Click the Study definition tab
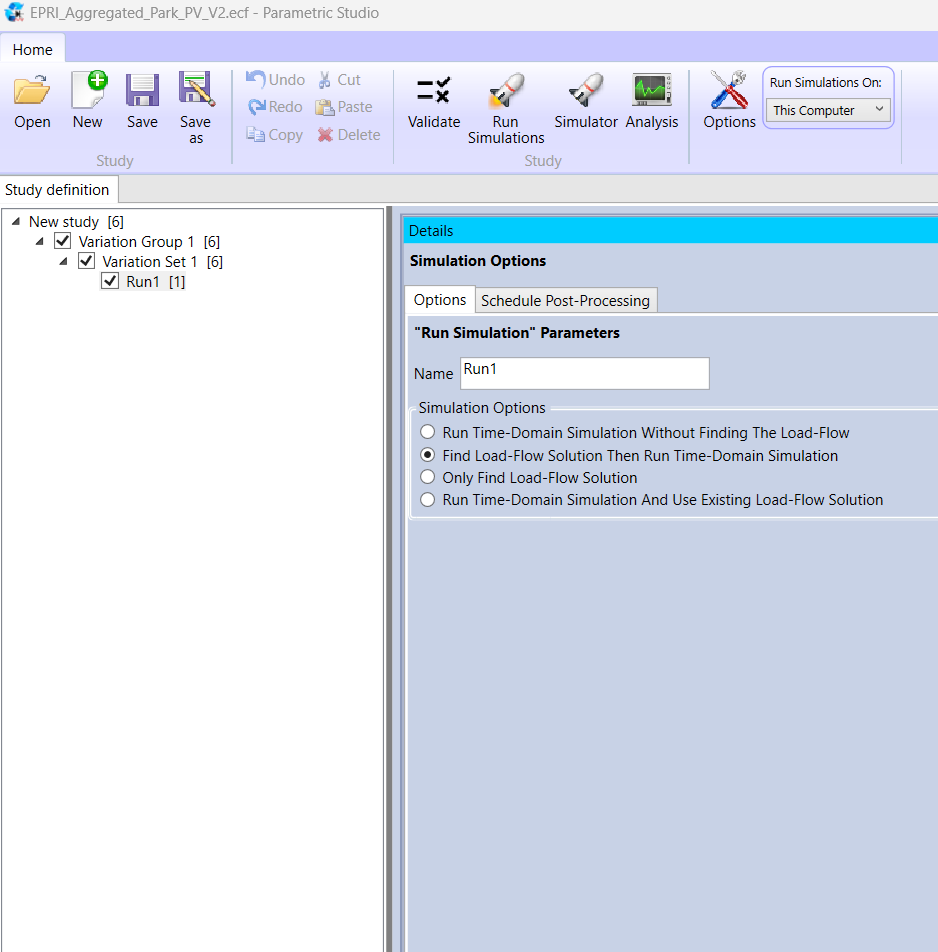Image resolution: width=938 pixels, height=952 pixels. (x=57, y=190)
